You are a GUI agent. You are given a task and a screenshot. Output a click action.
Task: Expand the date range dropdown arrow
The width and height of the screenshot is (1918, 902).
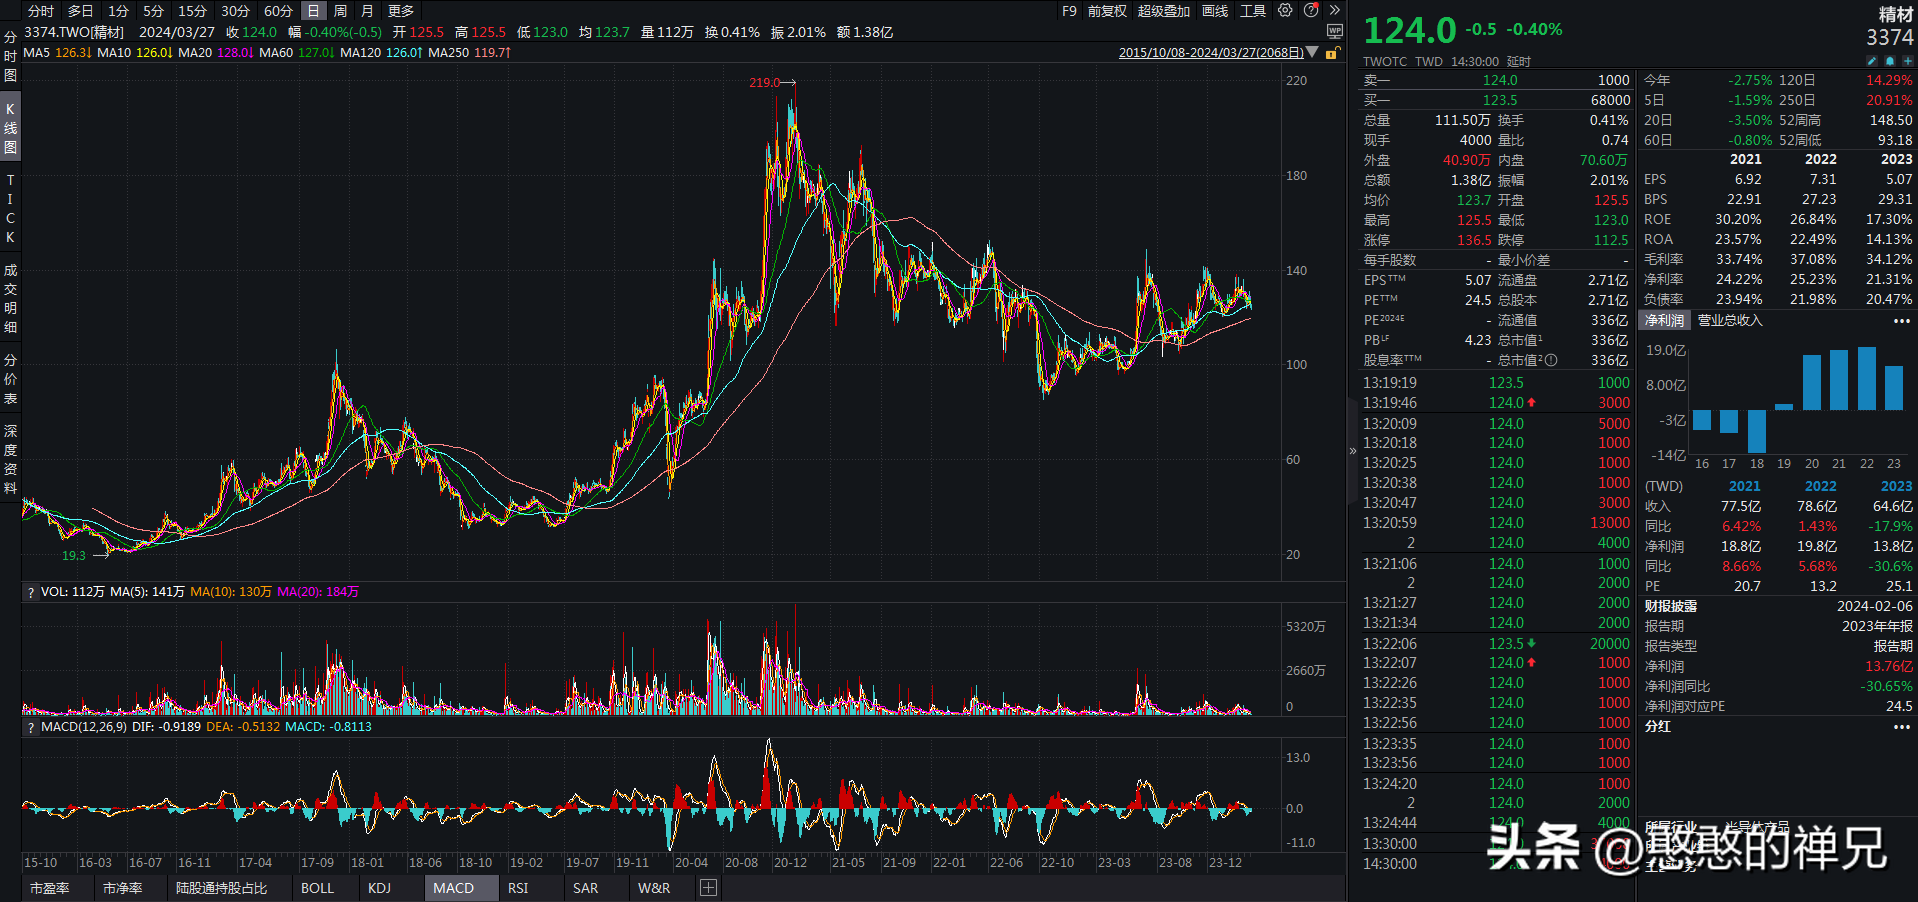pyautogui.click(x=1312, y=53)
